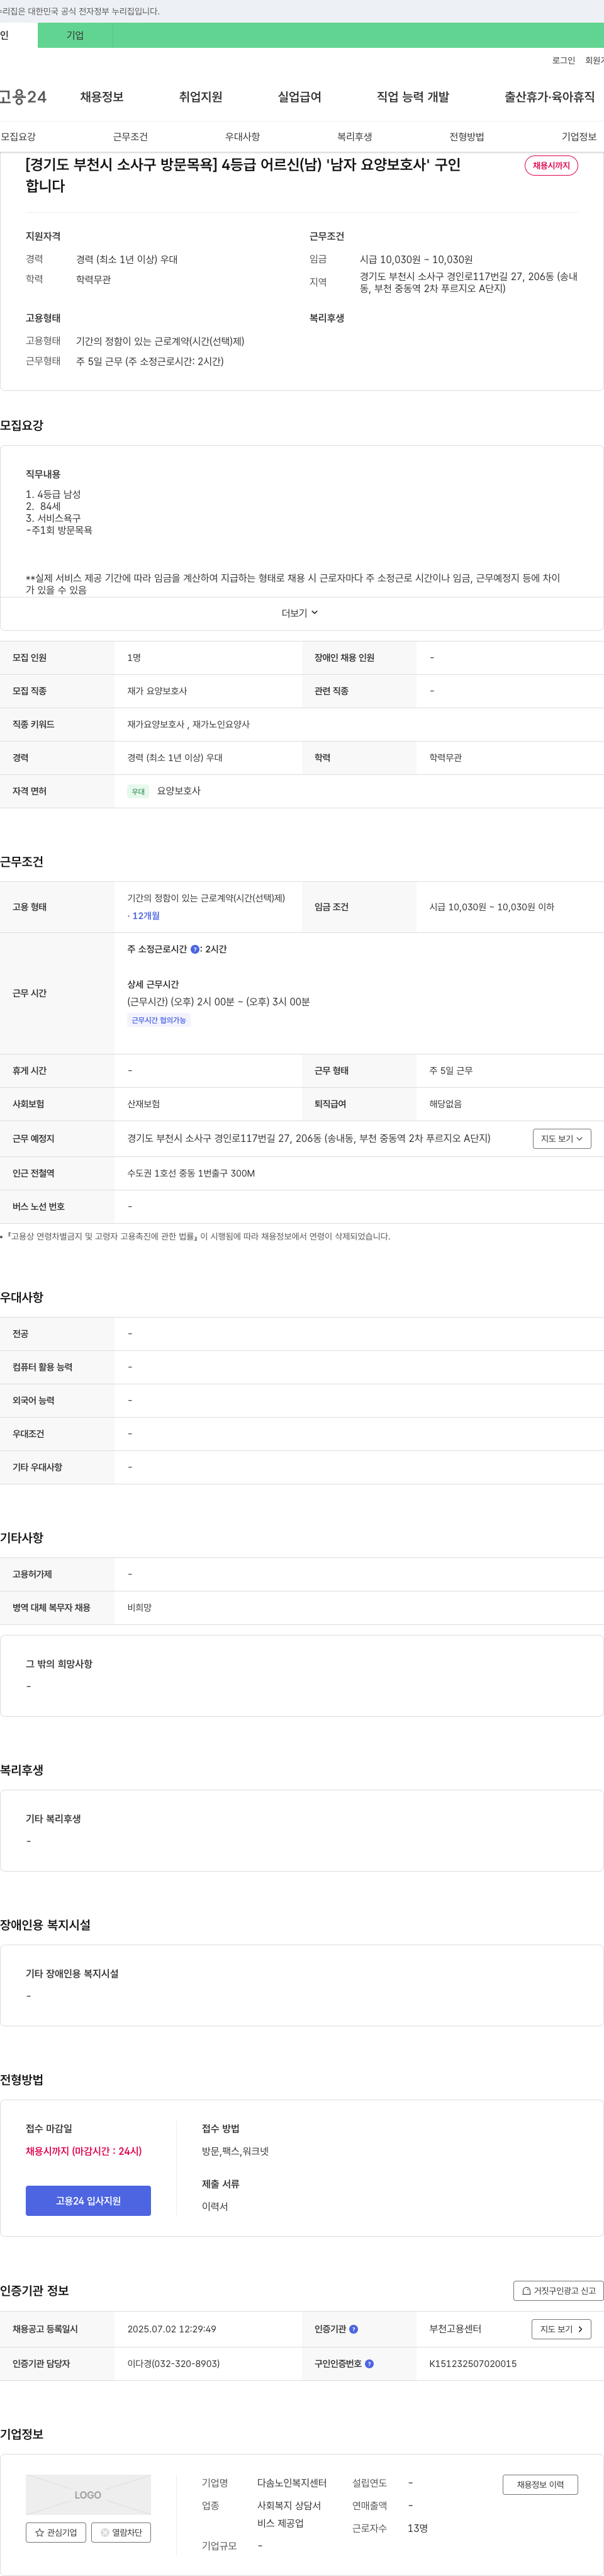The height and width of the screenshot is (2576, 604).
Task: Jump to the 복리후생 section tab
Action: tap(354, 137)
